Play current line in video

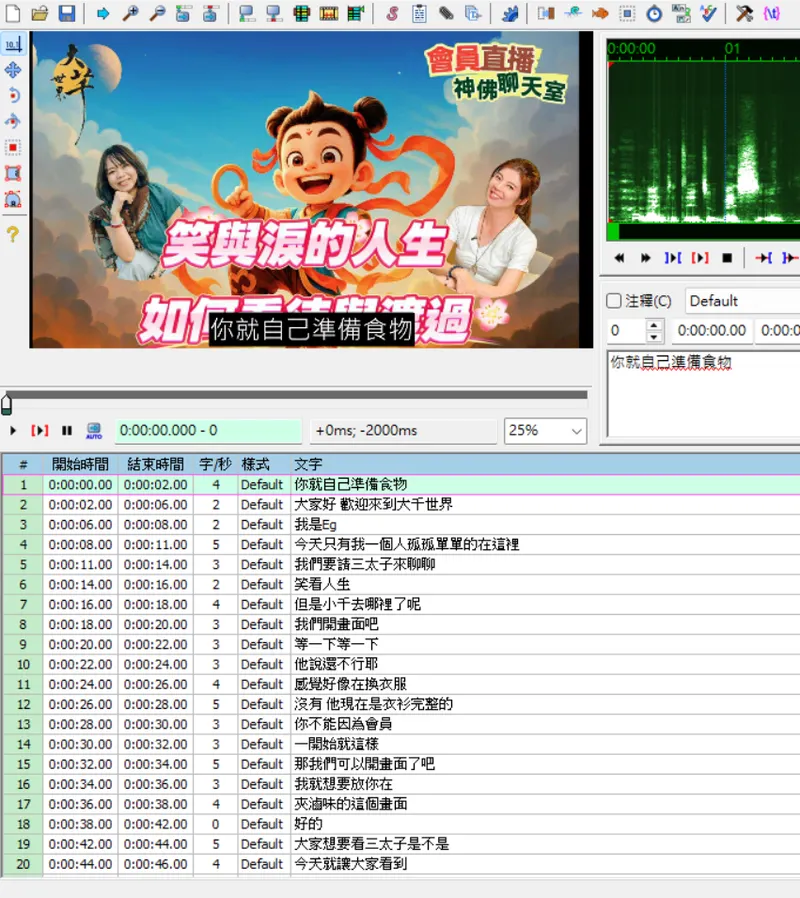point(40,431)
